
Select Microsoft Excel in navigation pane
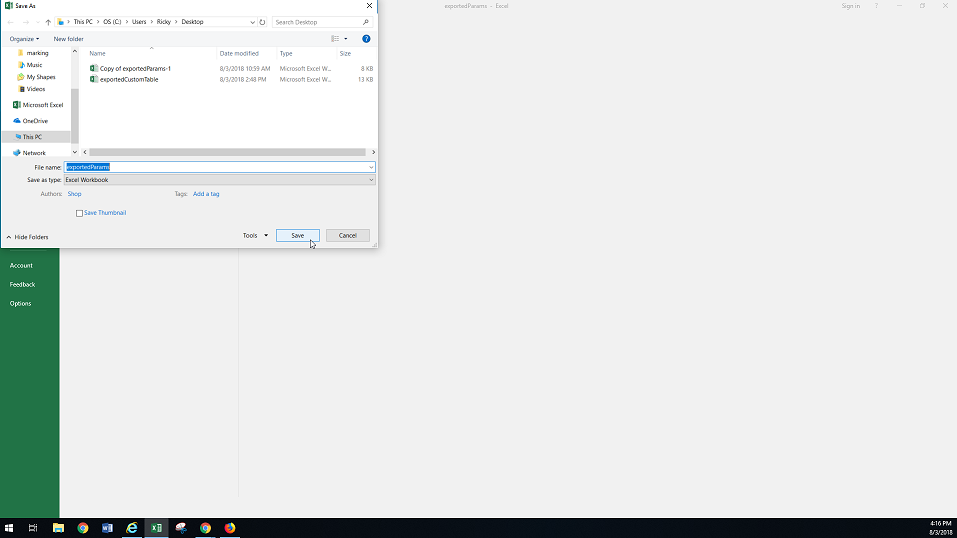(42, 105)
